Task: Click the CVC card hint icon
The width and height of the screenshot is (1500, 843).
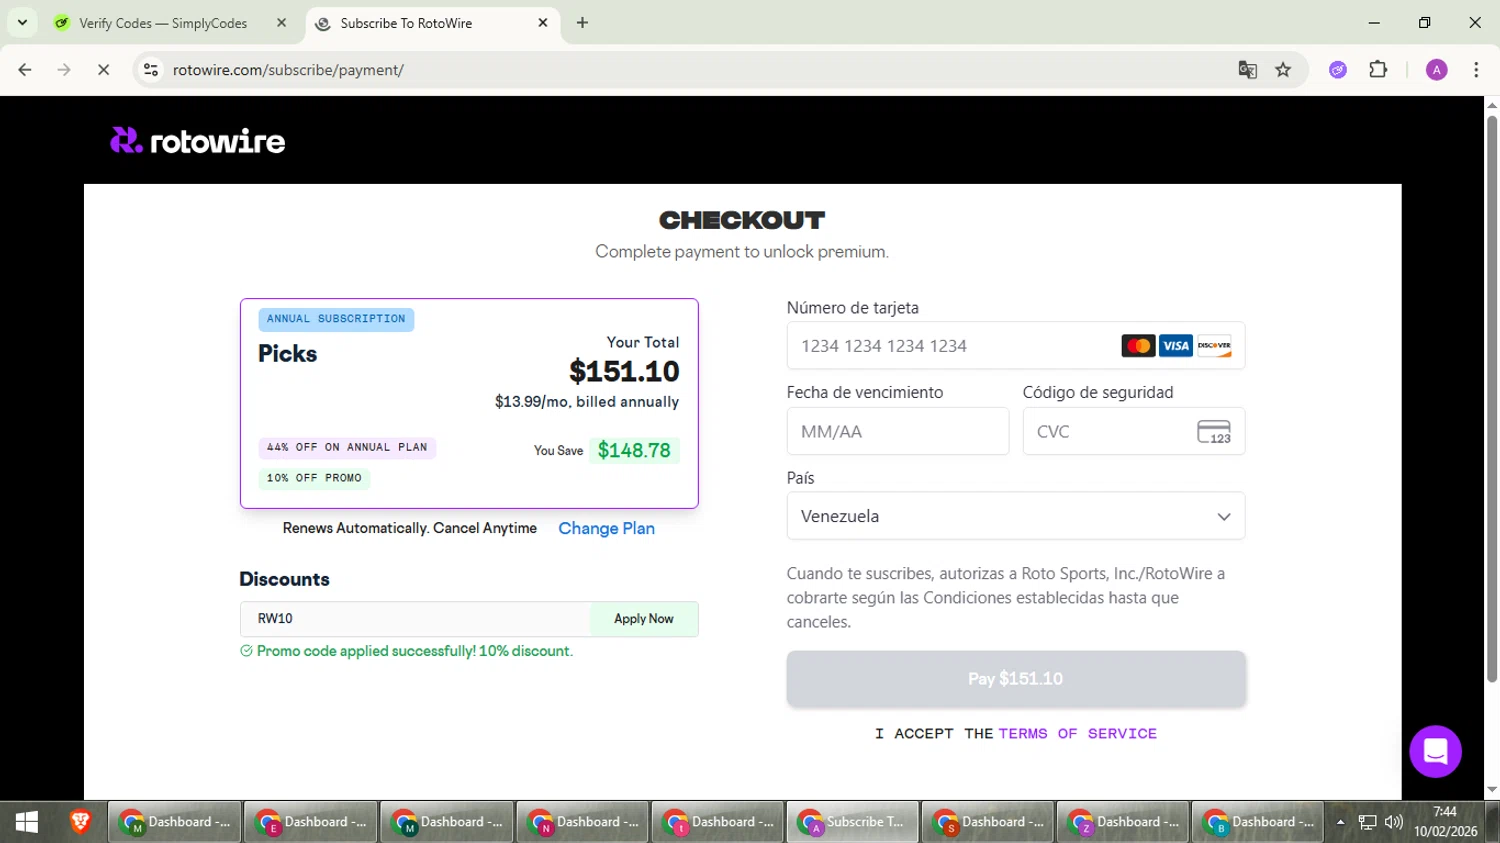Action: (x=1214, y=432)
